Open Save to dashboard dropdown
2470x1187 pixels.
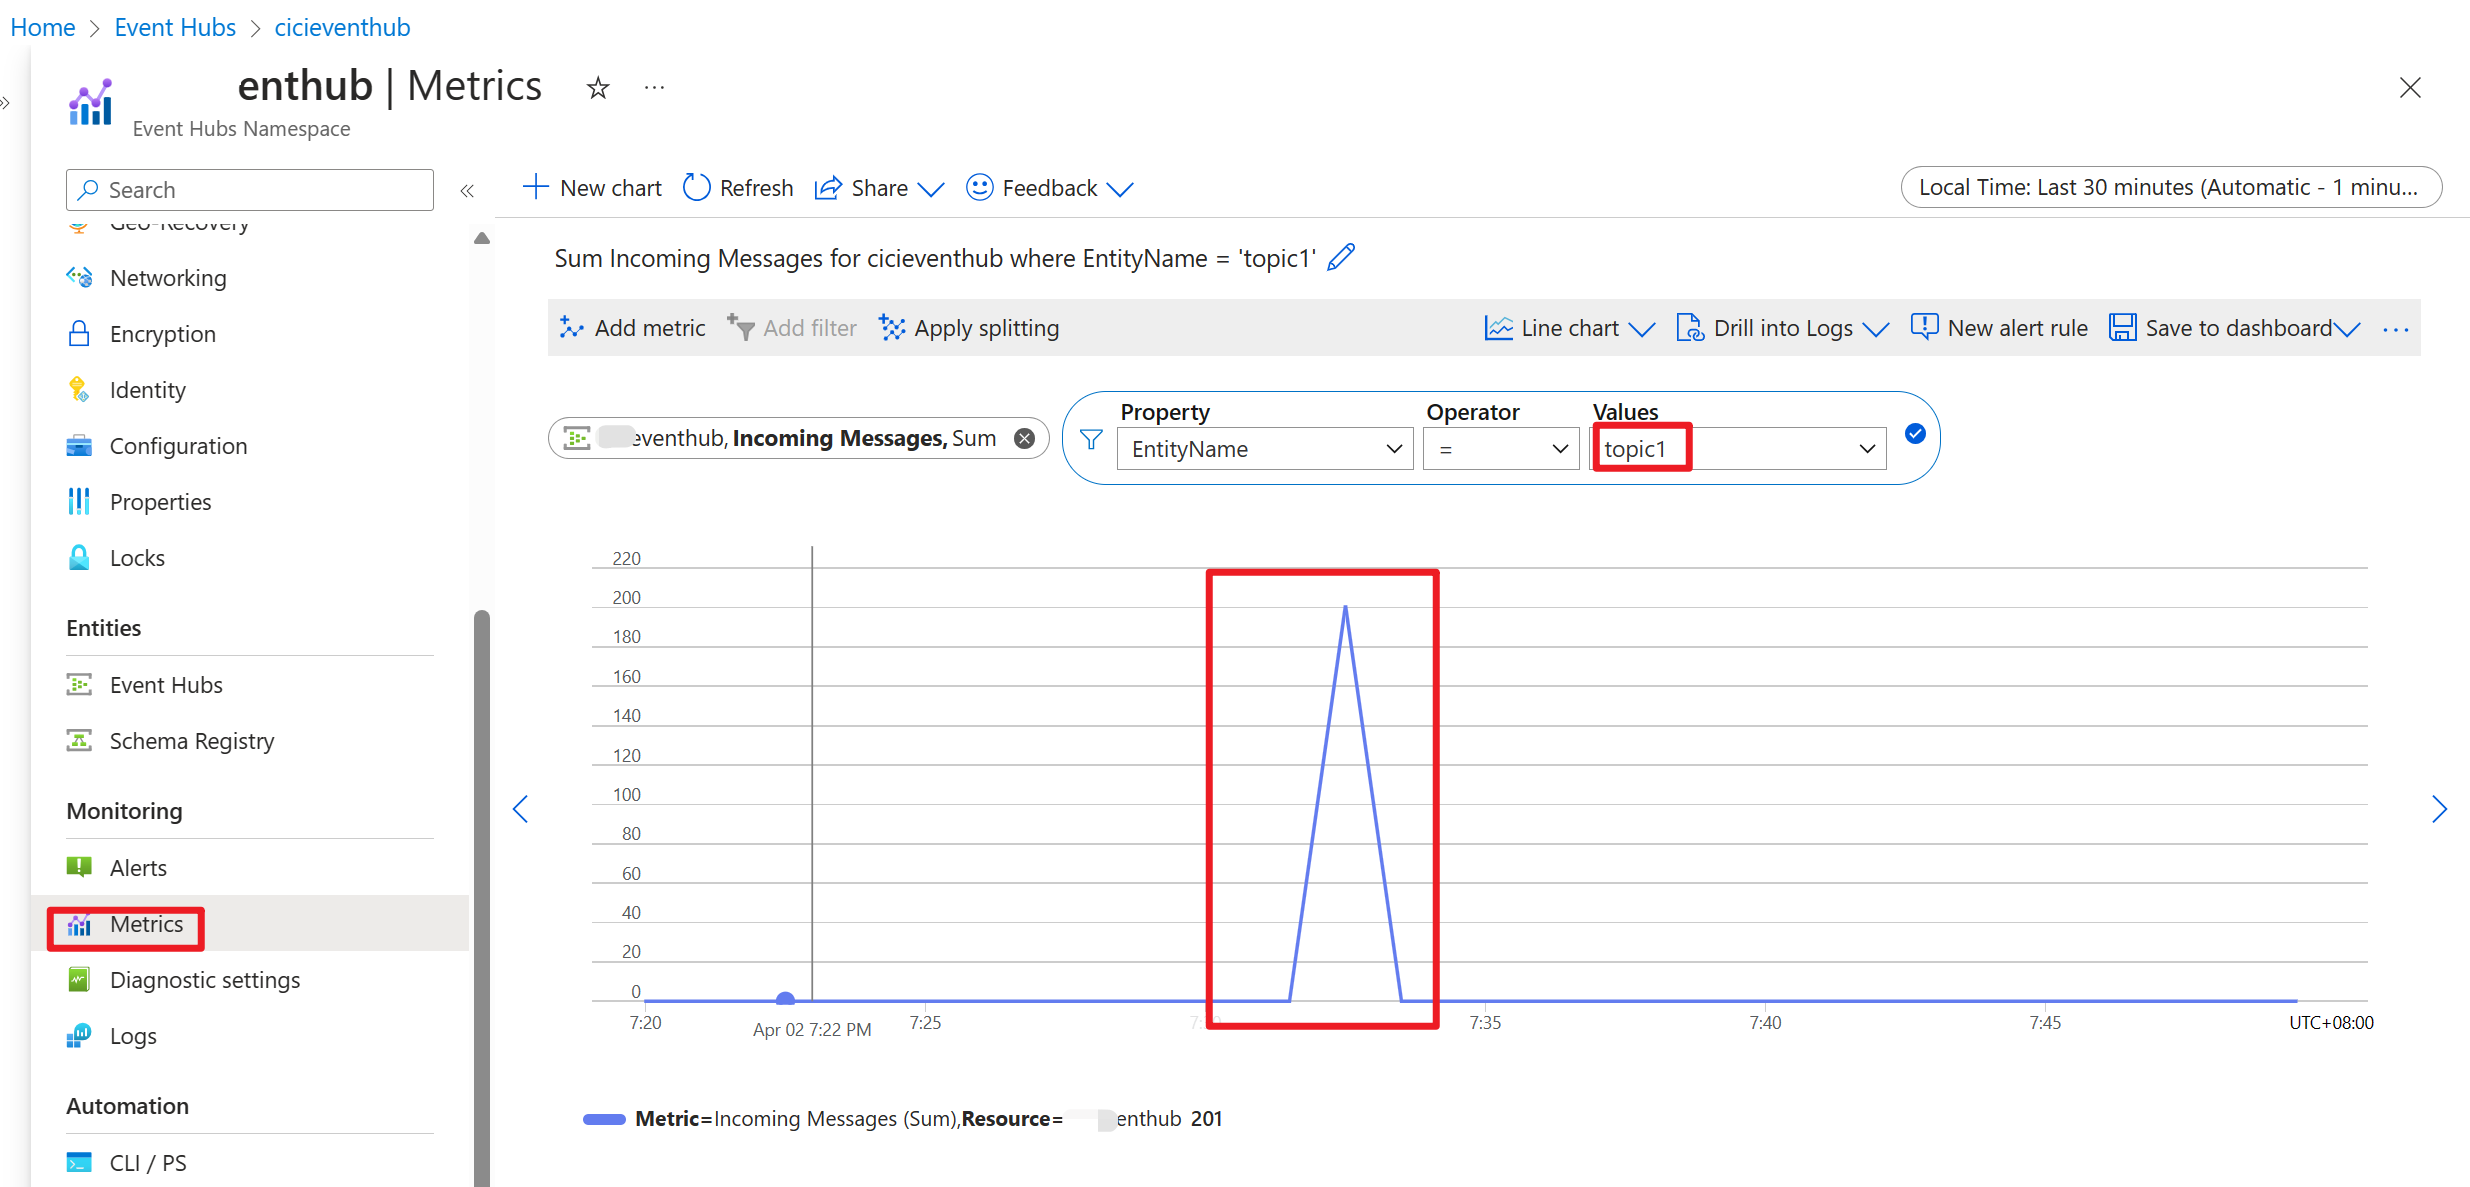coord(2234,328)
